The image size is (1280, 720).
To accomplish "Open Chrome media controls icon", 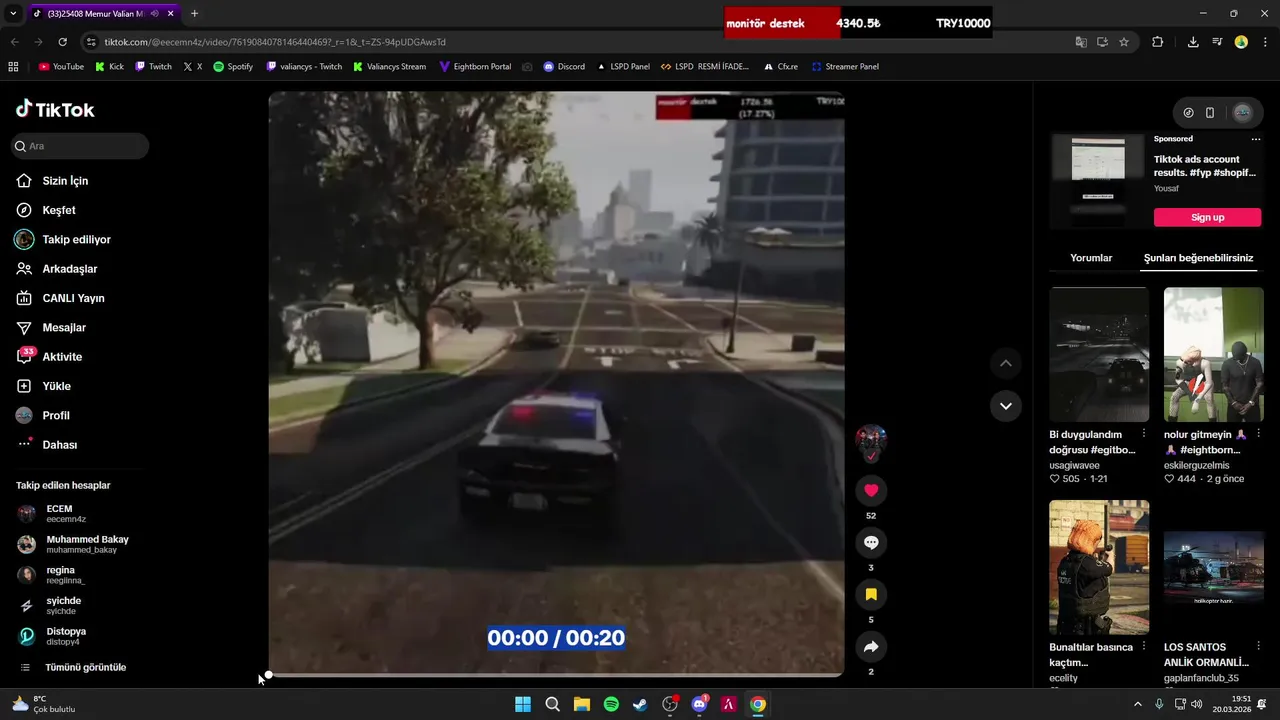I will click(x=1217, y=42).
